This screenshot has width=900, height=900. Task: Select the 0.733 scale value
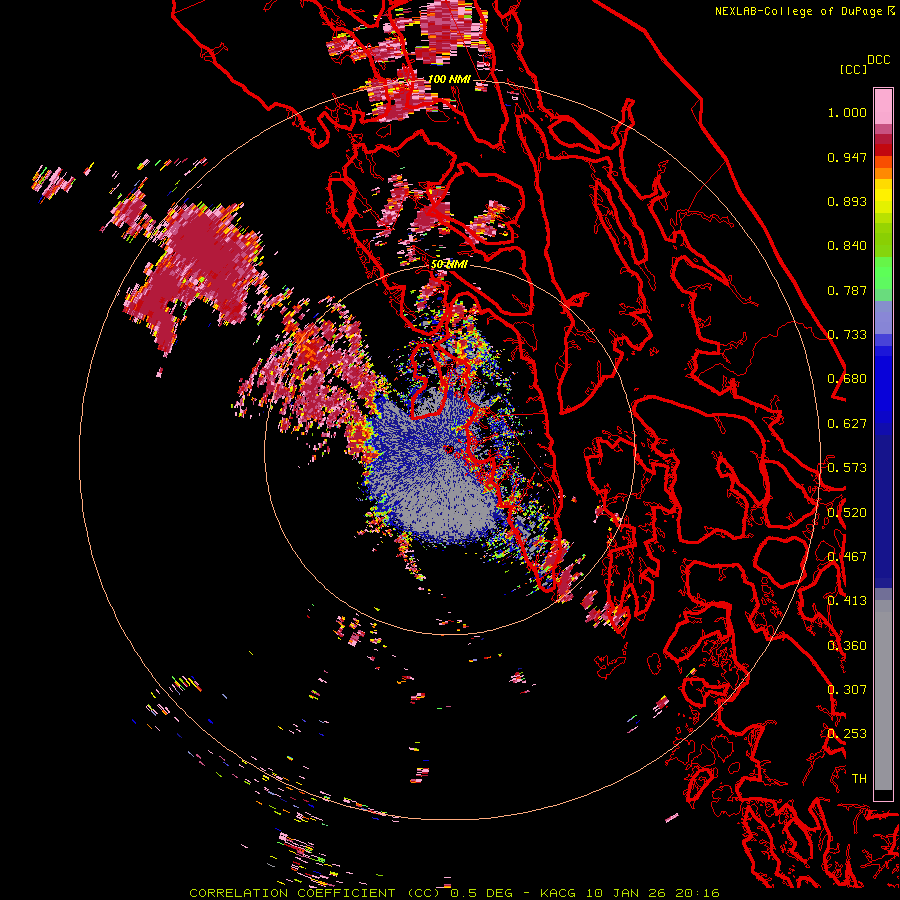pyautogui.click(x=847, y=335)
